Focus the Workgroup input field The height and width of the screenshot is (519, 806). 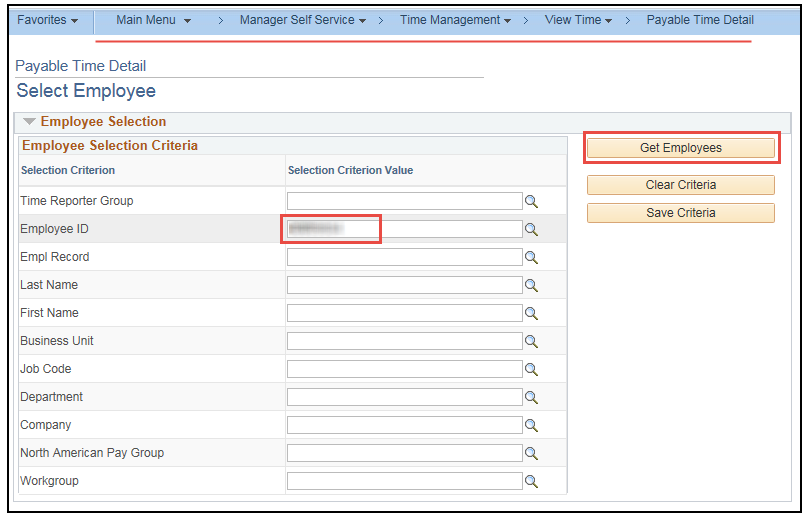click(405, 481)
